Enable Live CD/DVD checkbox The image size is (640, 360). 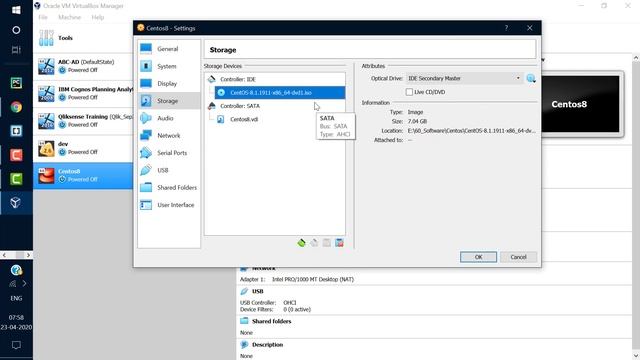pyautogui.click(x=409, y=92)
